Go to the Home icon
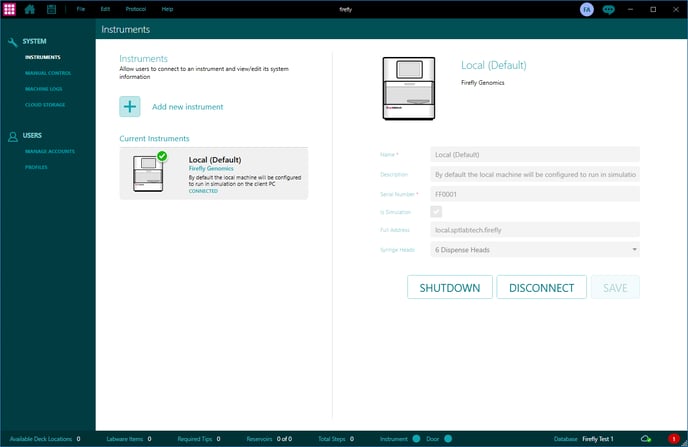The image size is (688, 447). coord(30,9)
